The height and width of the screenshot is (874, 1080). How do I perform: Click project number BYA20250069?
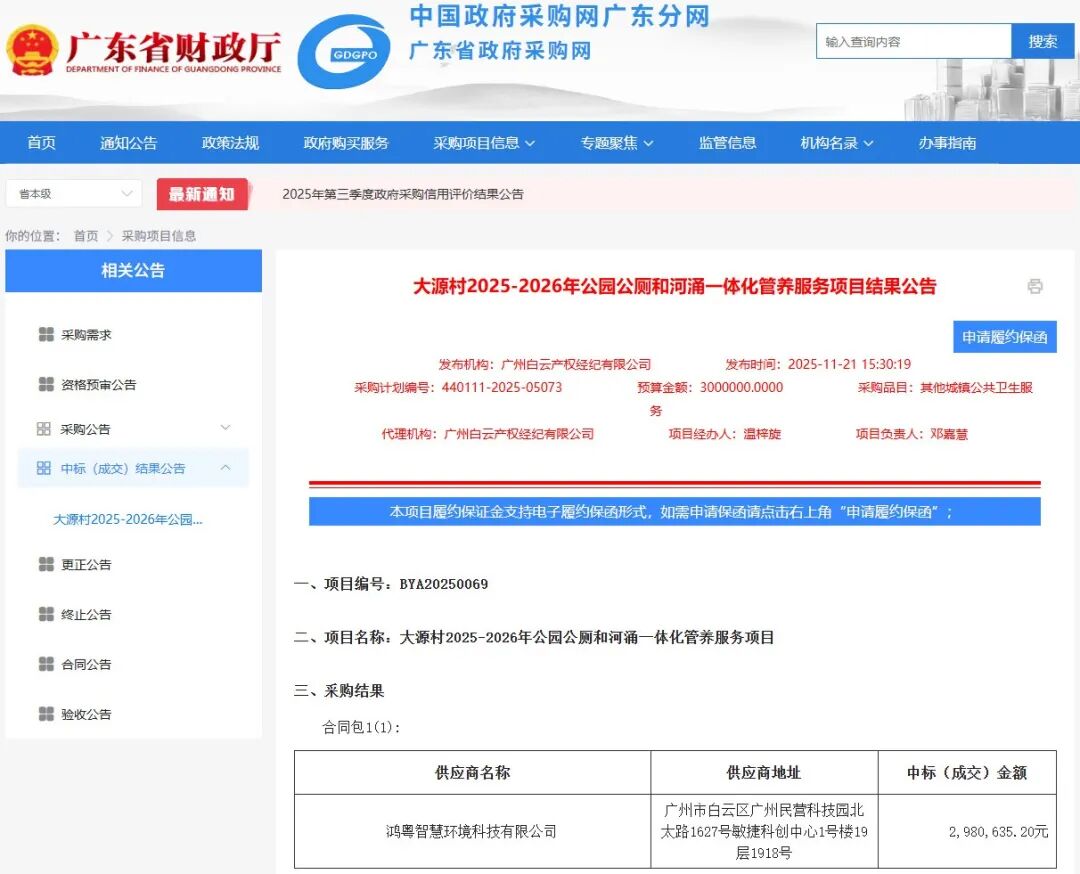pos(444,584)
